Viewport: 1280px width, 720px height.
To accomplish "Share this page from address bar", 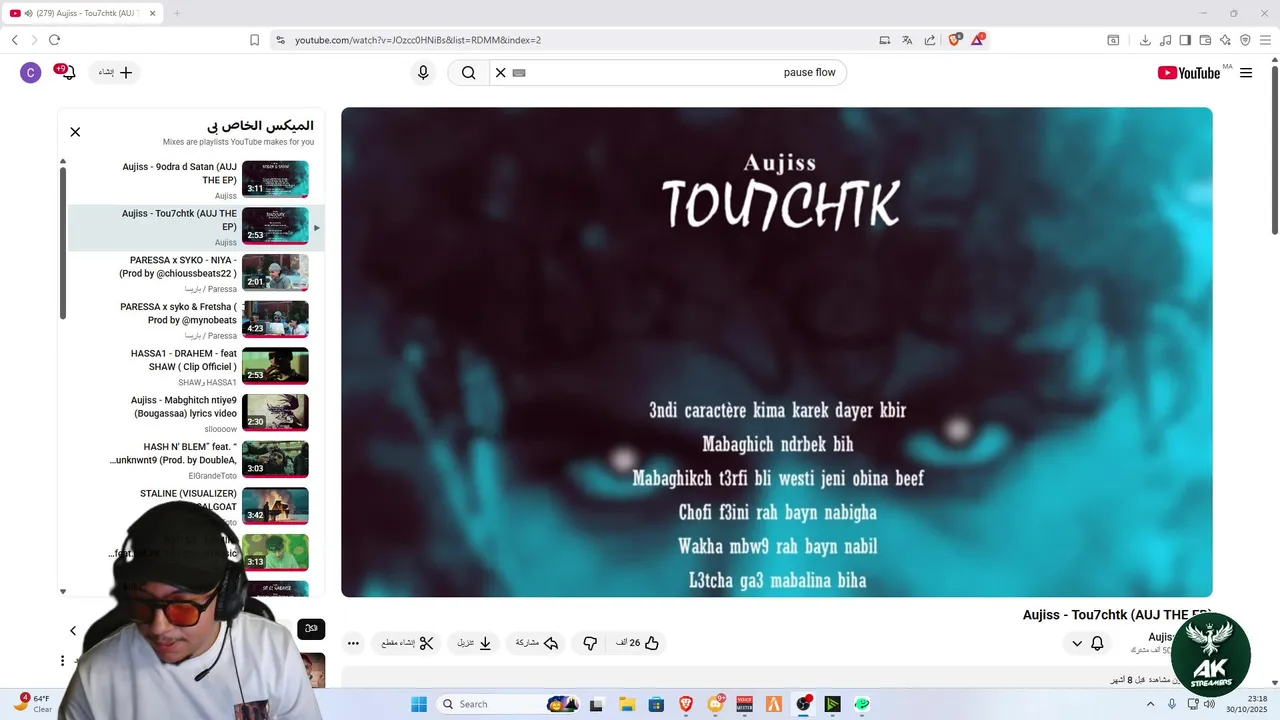I will click(x=930, y=40).
